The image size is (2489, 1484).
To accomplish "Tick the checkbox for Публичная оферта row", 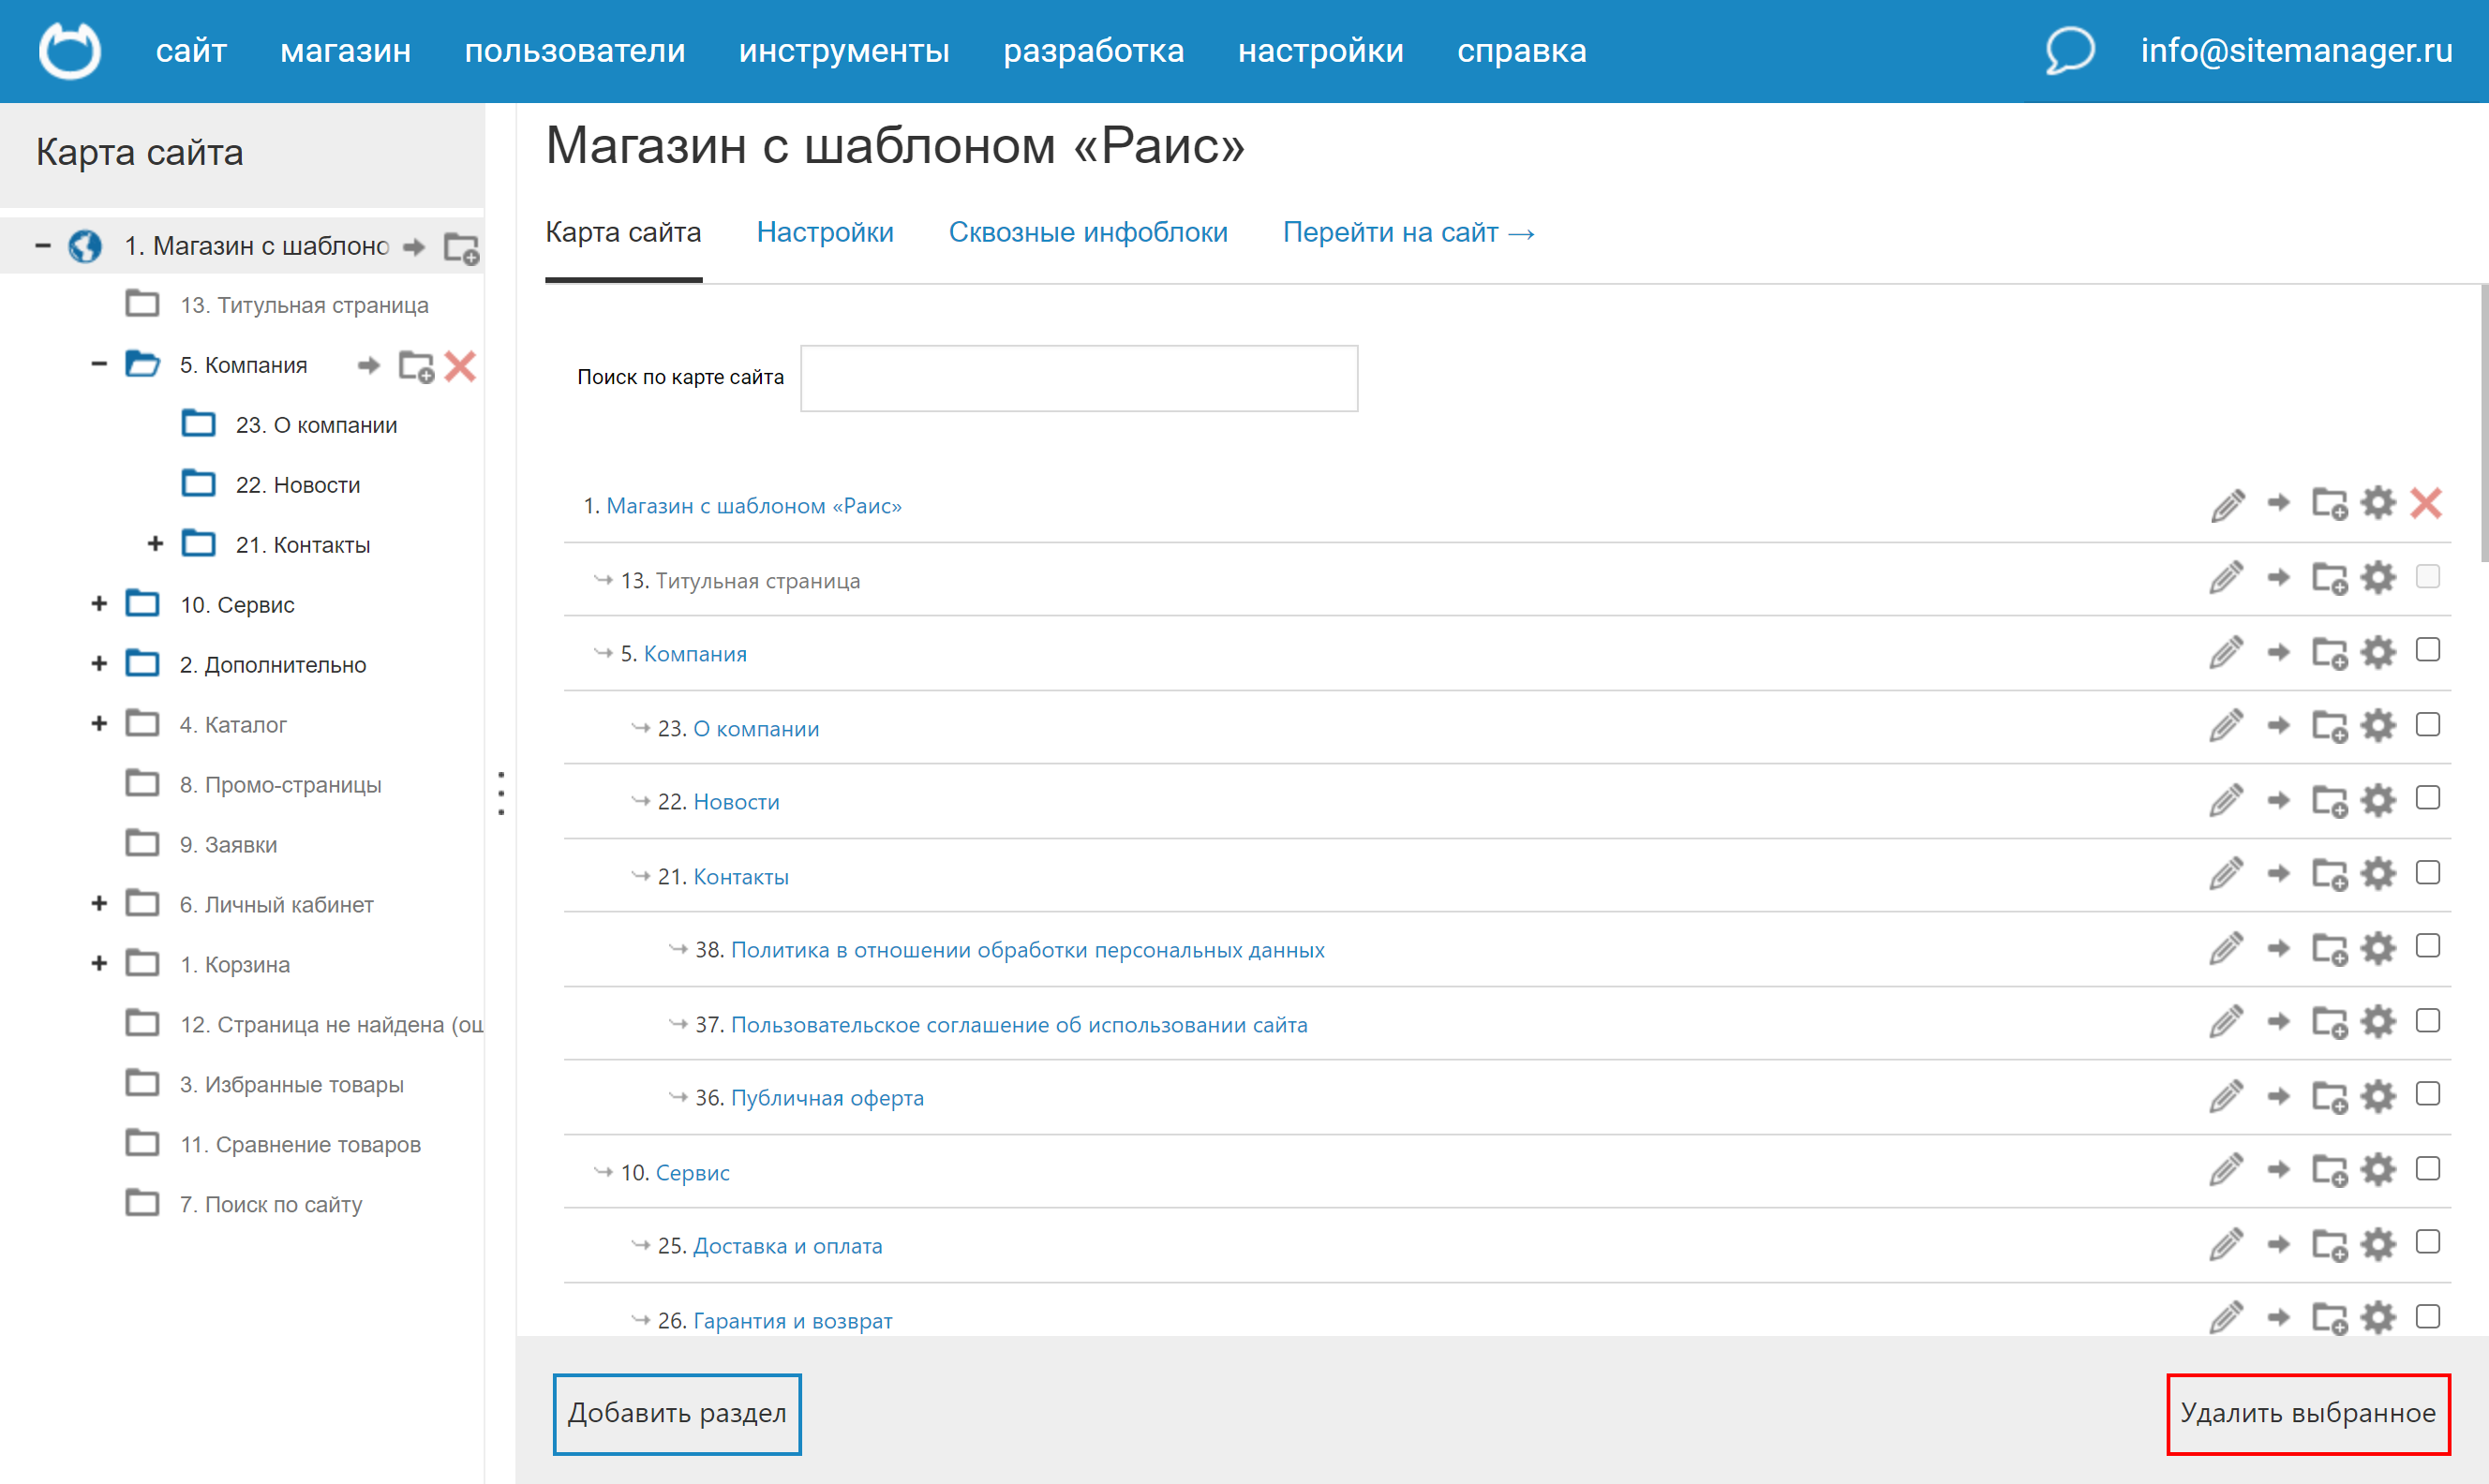I will 2427,1095.
